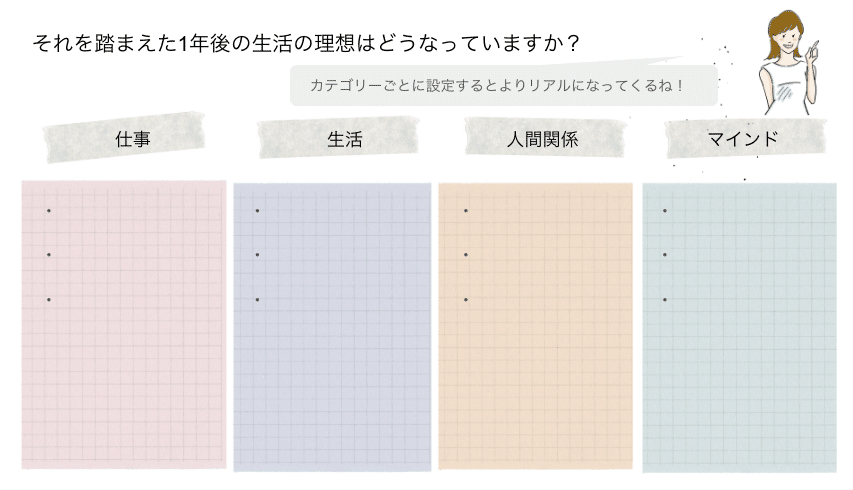Click second bullet in pink 仕事 note
The width and height of the screenshot is (853, 490).
[49, 255]
